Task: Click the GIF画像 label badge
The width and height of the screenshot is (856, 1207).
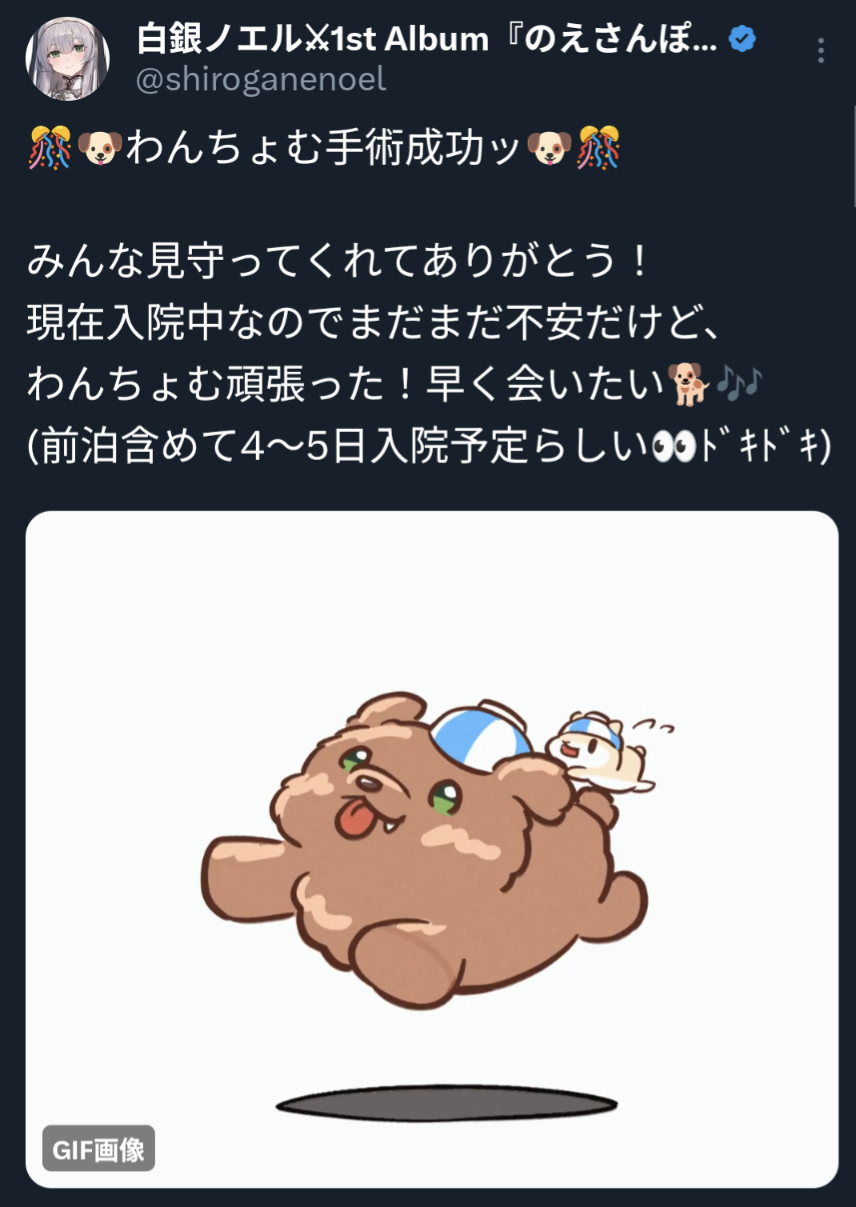Action: pyautogui.click(x=99, y=1150)
